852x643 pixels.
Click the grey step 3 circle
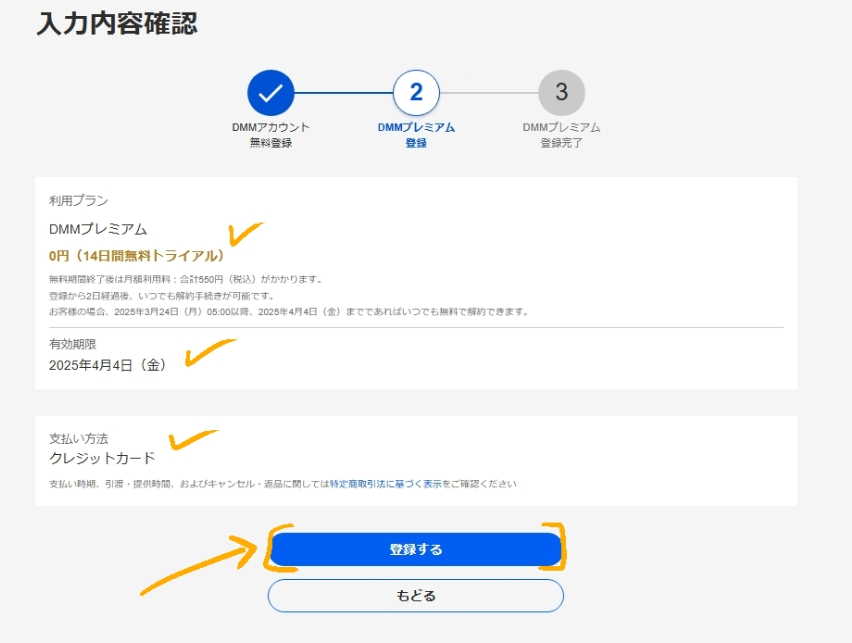click(562, 93)
